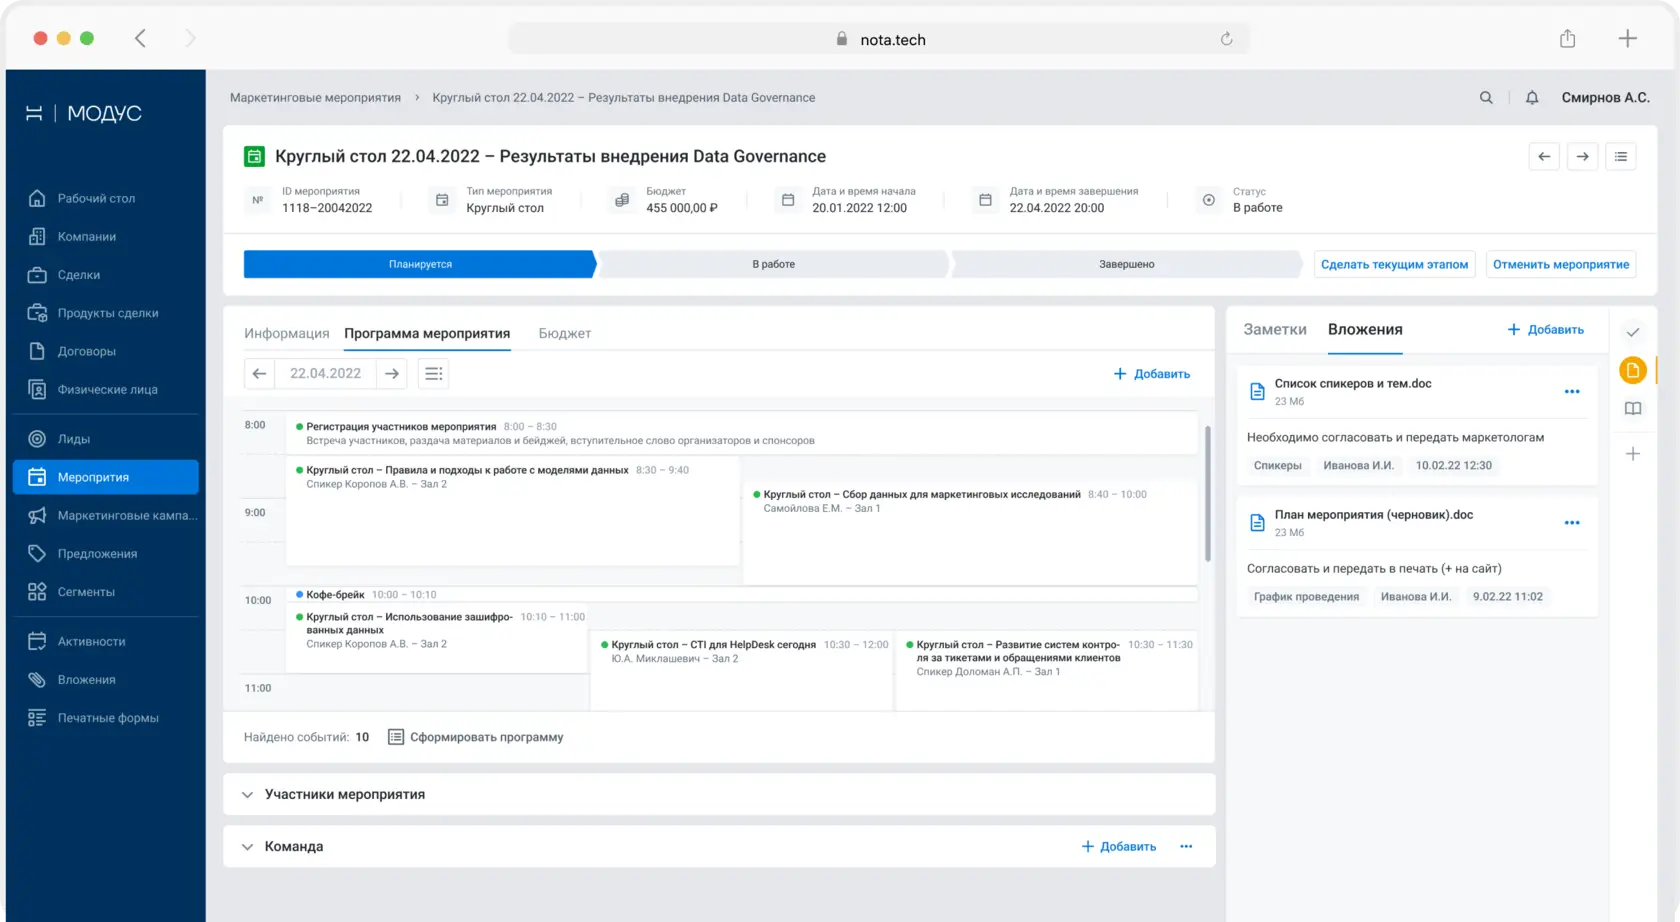Open the search magnifier icon in header
Viewport: 1680px width, 922px height.
pos(1486,98)
